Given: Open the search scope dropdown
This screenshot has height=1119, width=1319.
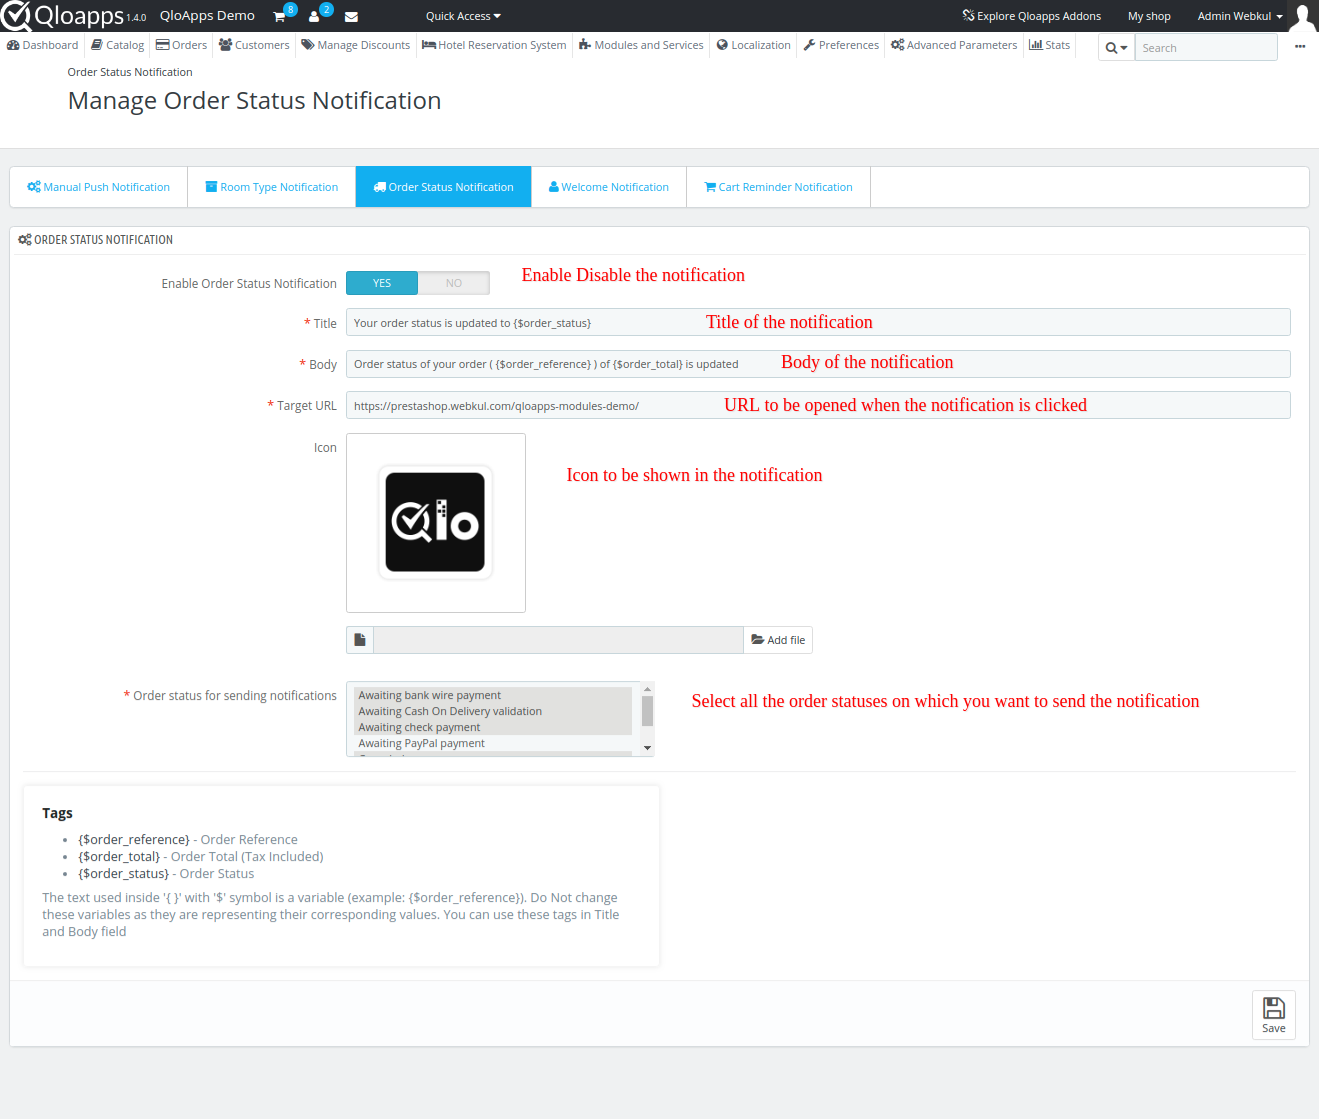Looking at the screenshot, I should 1116,48.
